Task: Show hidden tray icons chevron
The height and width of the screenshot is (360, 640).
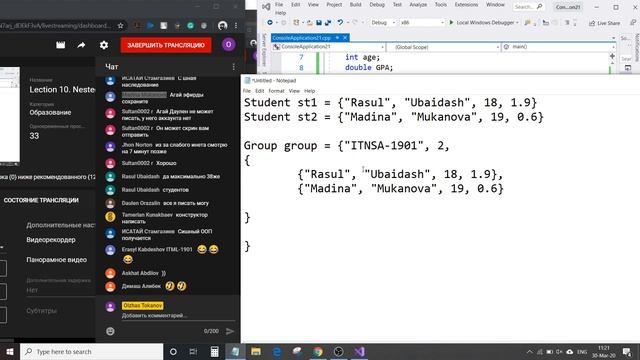Action: [x=529, y=351]
